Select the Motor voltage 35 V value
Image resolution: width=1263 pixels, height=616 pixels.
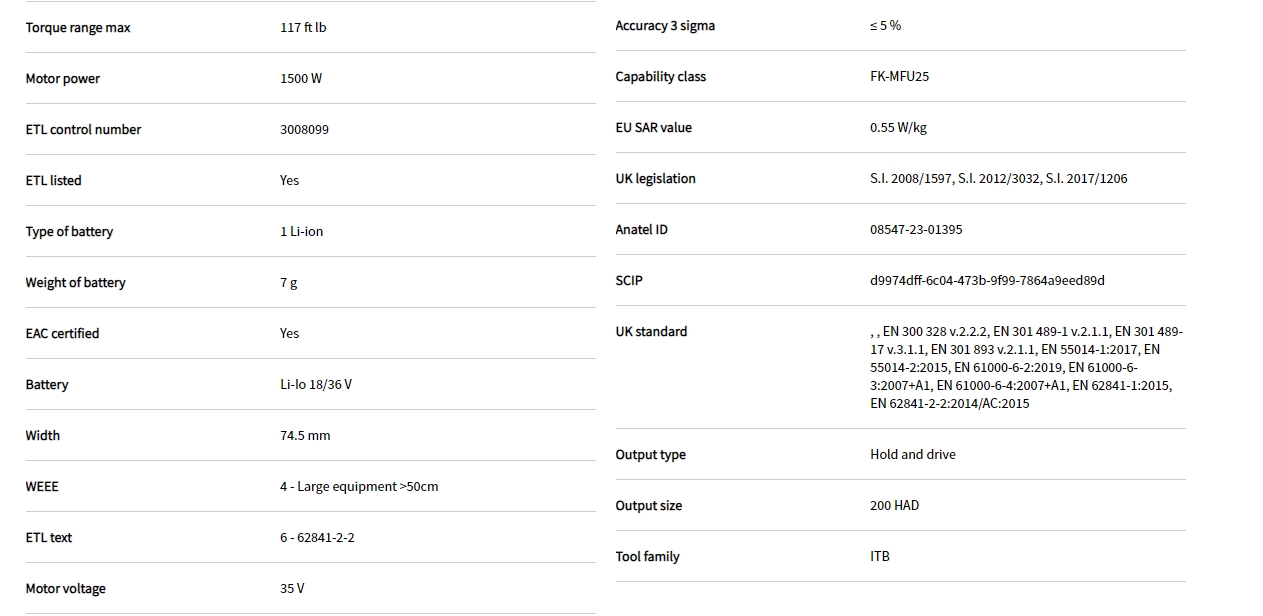click(x=292, y=589)
